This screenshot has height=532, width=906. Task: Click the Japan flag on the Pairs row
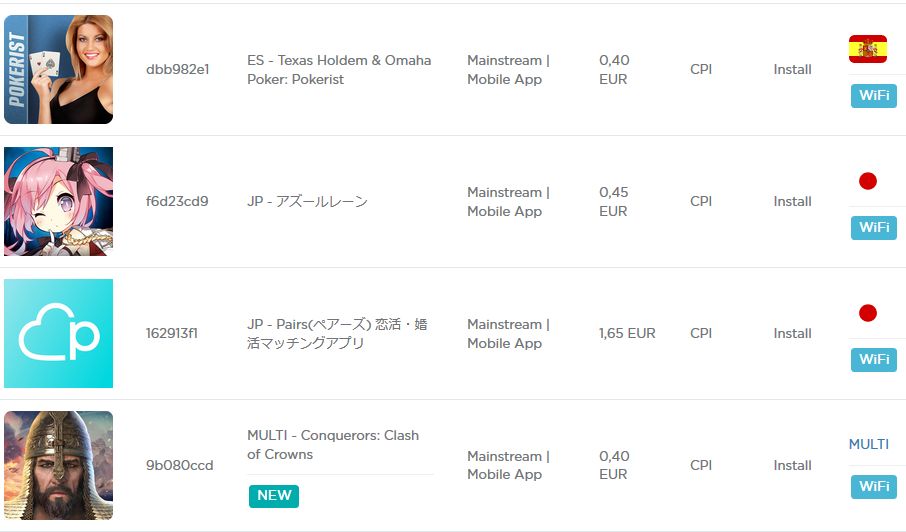868,313
